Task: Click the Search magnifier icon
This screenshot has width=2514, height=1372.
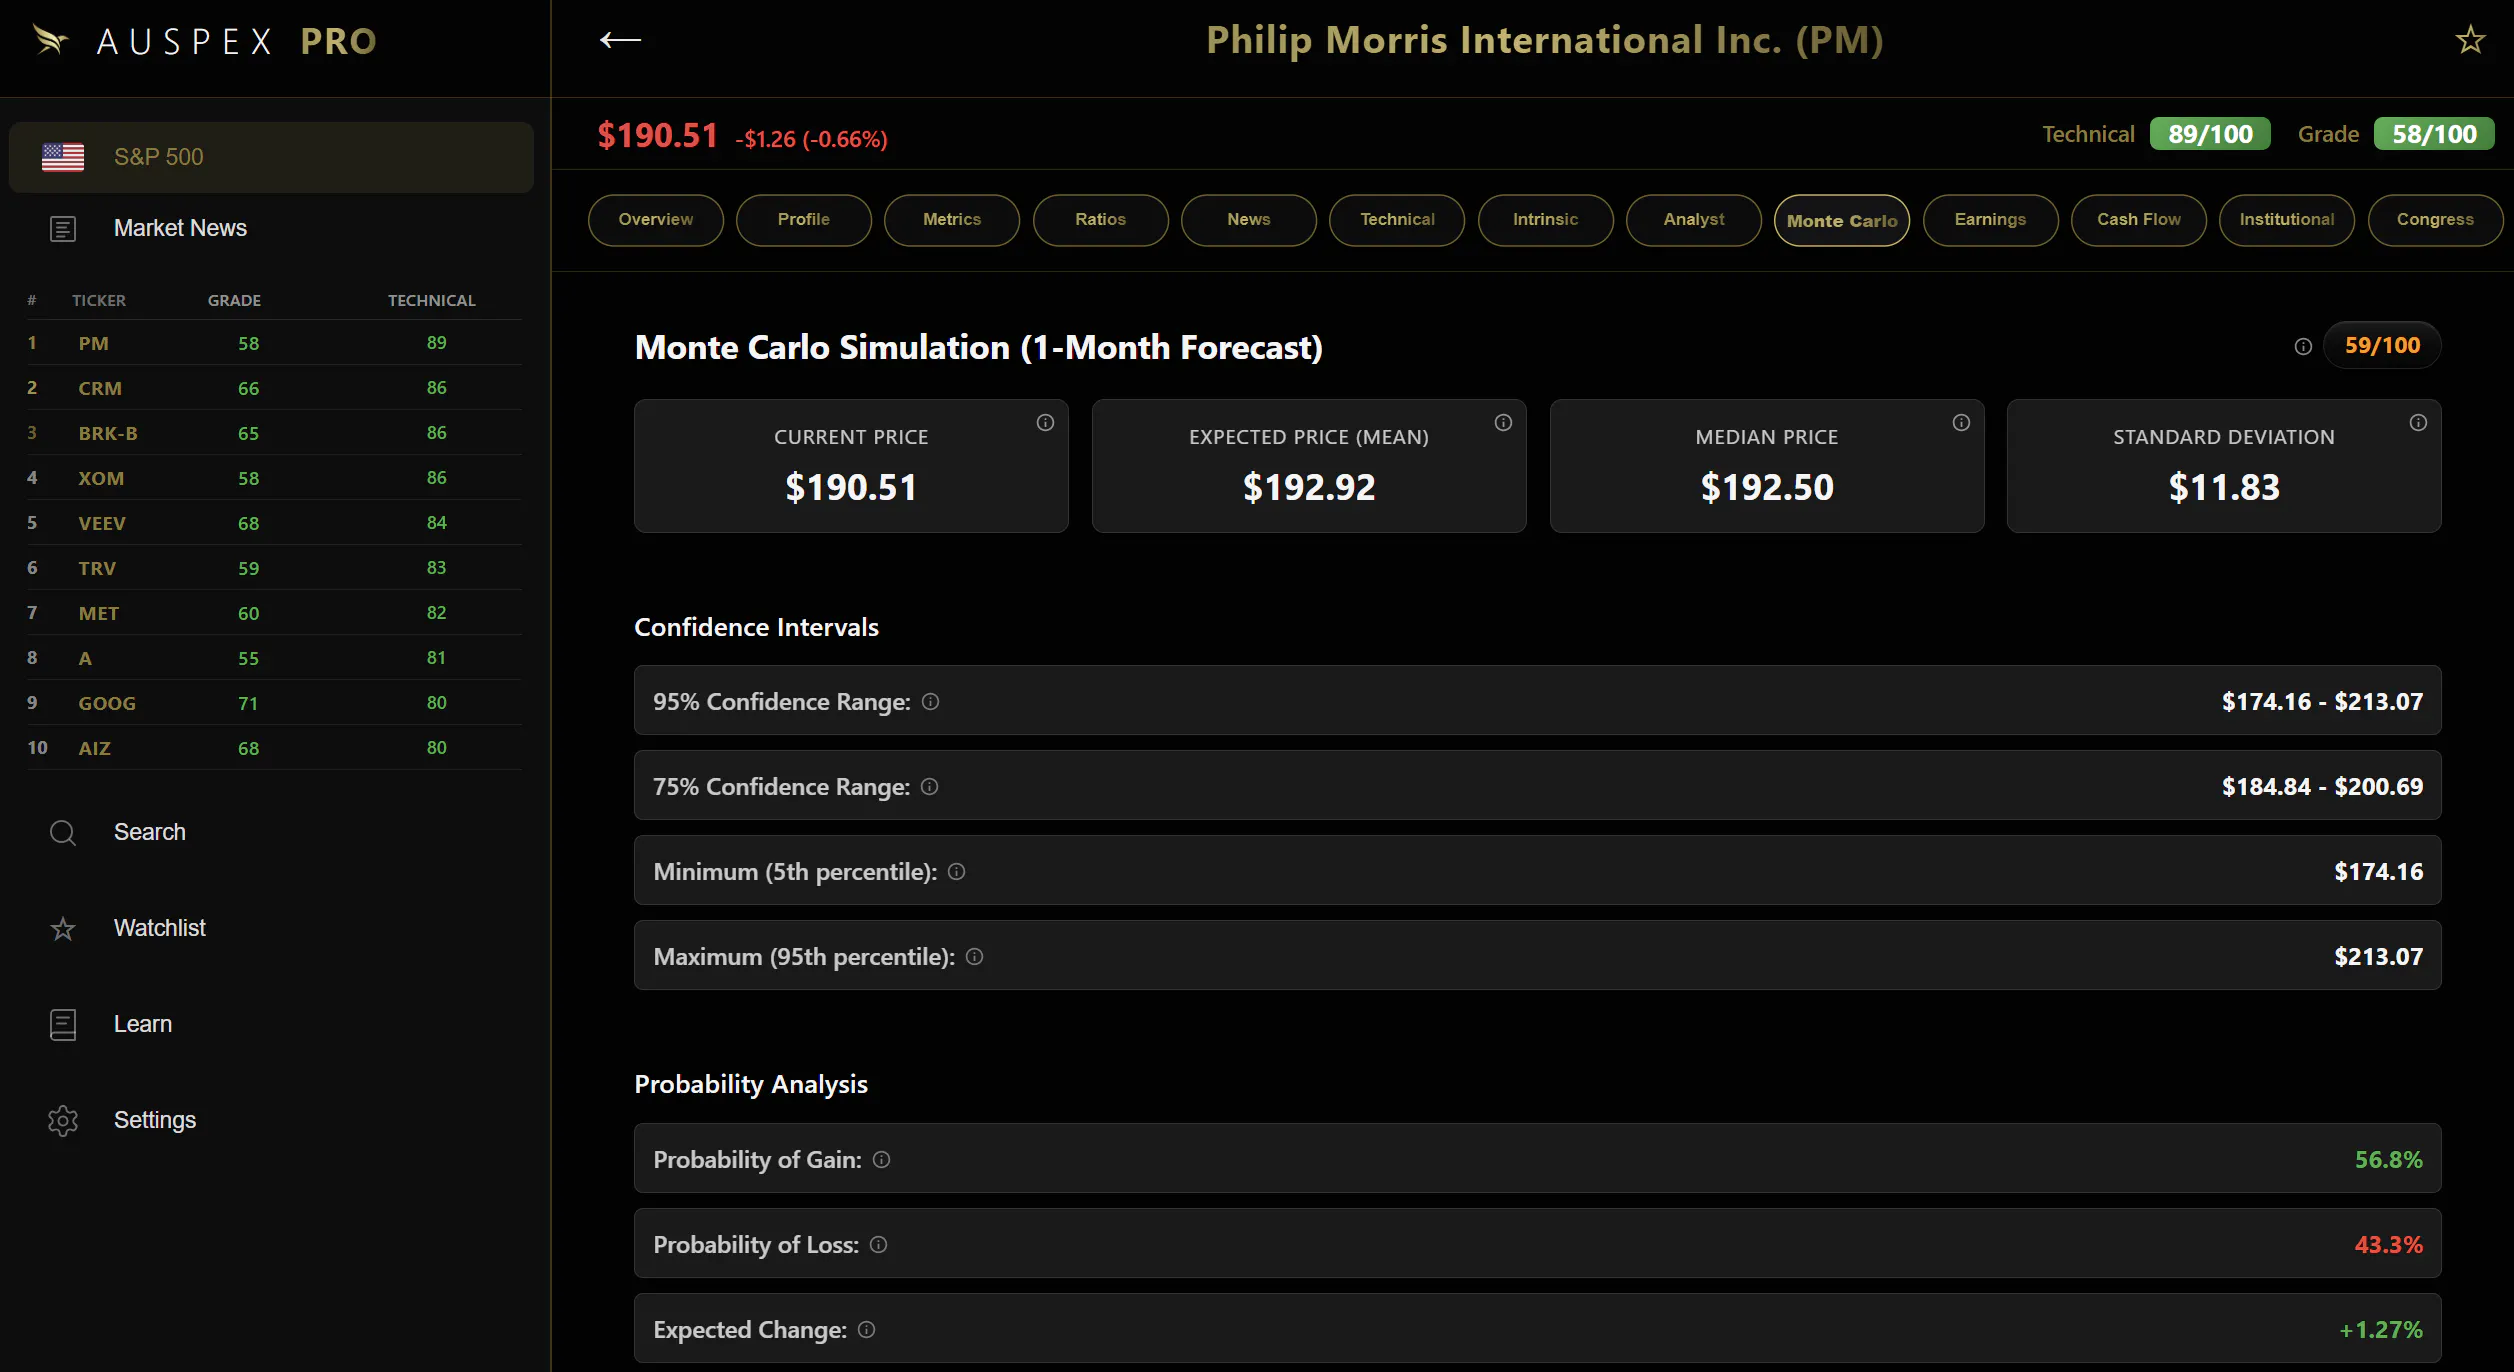Action: [63, 833]
